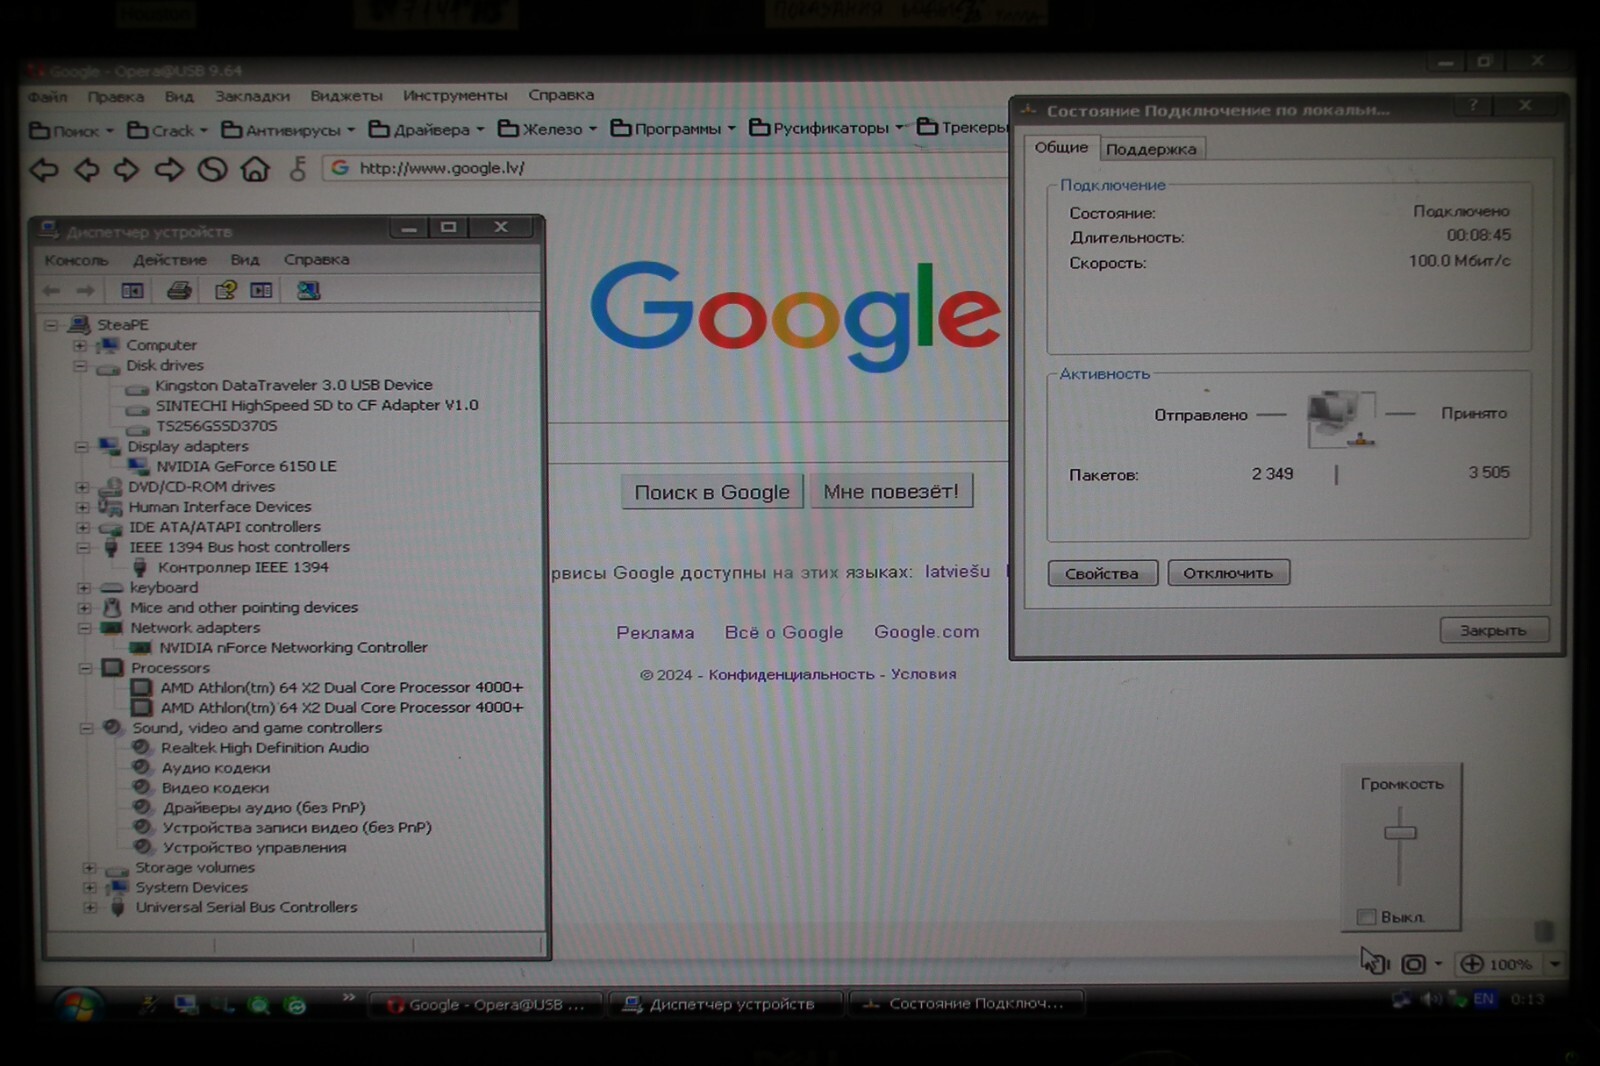
Task: Click back arrow in Device Manager toolbar
Action: 52,291
